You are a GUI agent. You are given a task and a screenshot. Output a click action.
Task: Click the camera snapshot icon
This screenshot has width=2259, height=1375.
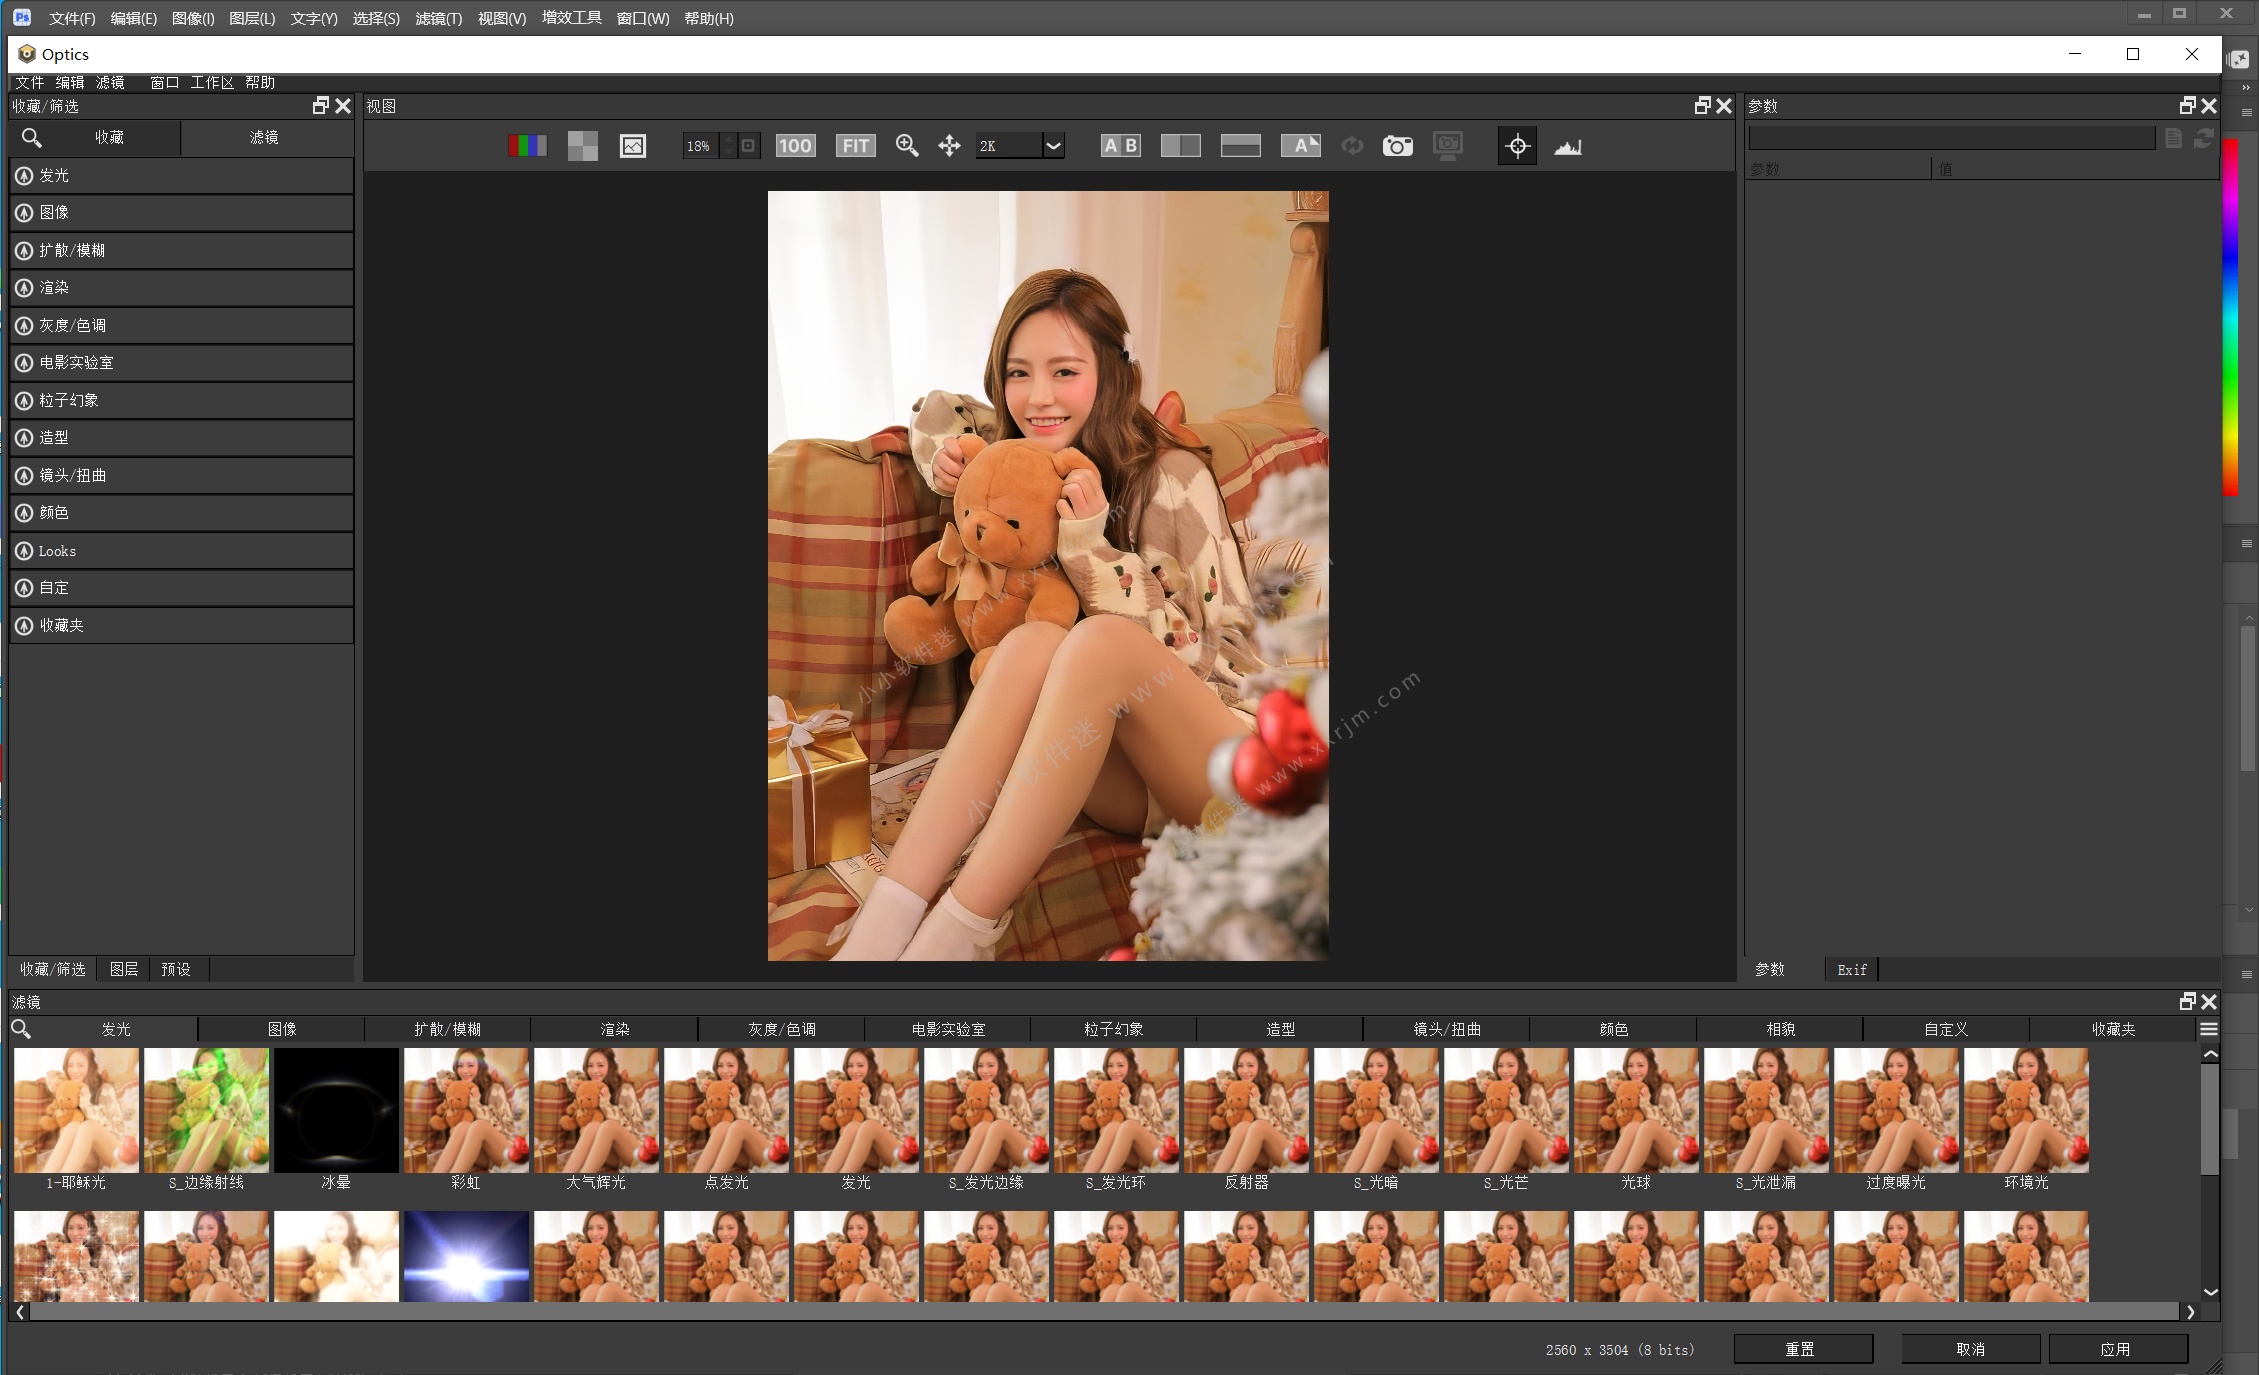click(1397, 146)
